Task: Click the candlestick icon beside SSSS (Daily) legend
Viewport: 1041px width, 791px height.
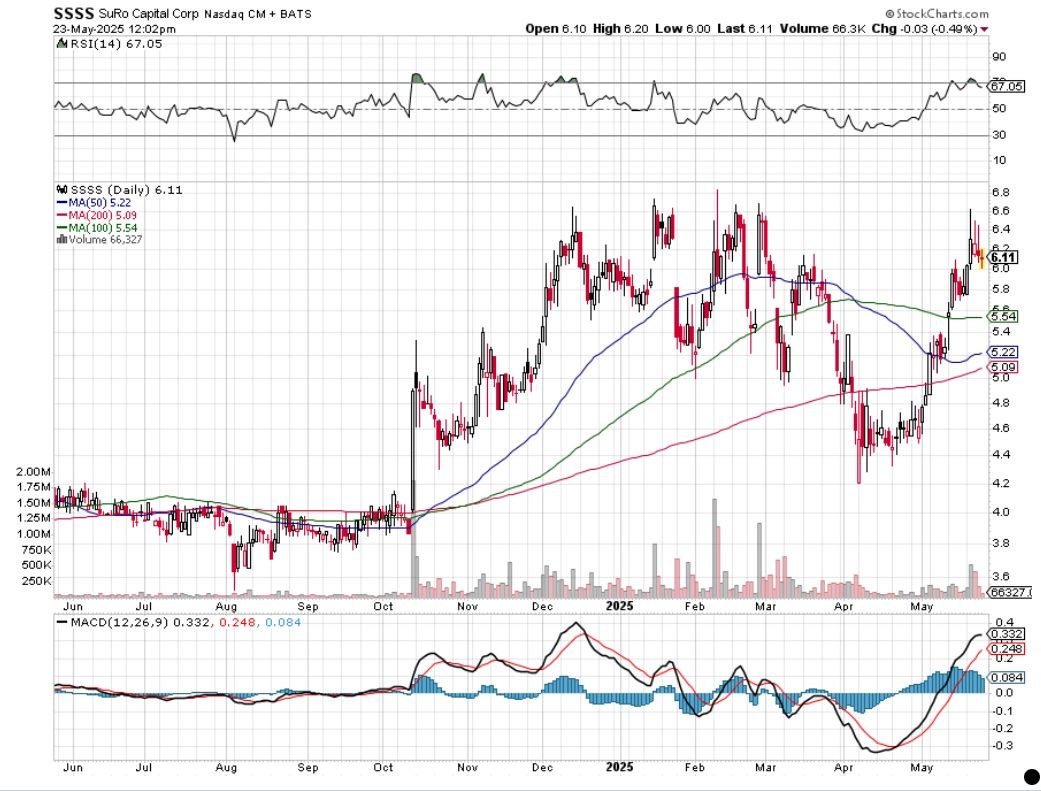Action: 59,190
